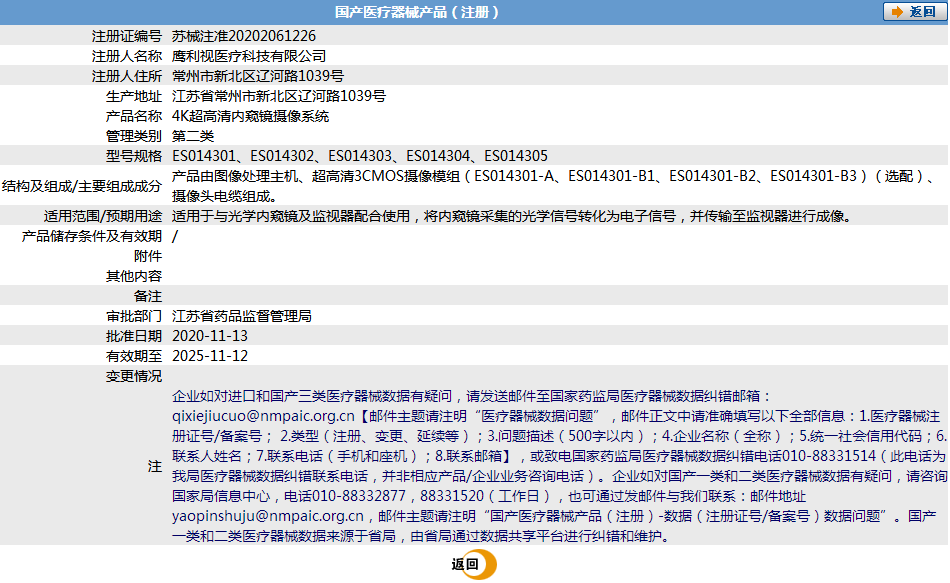Select address 常州市新北区辽河路1039号
The height and width of the screenshot is (583, 950).
click(x=257, y=76)
